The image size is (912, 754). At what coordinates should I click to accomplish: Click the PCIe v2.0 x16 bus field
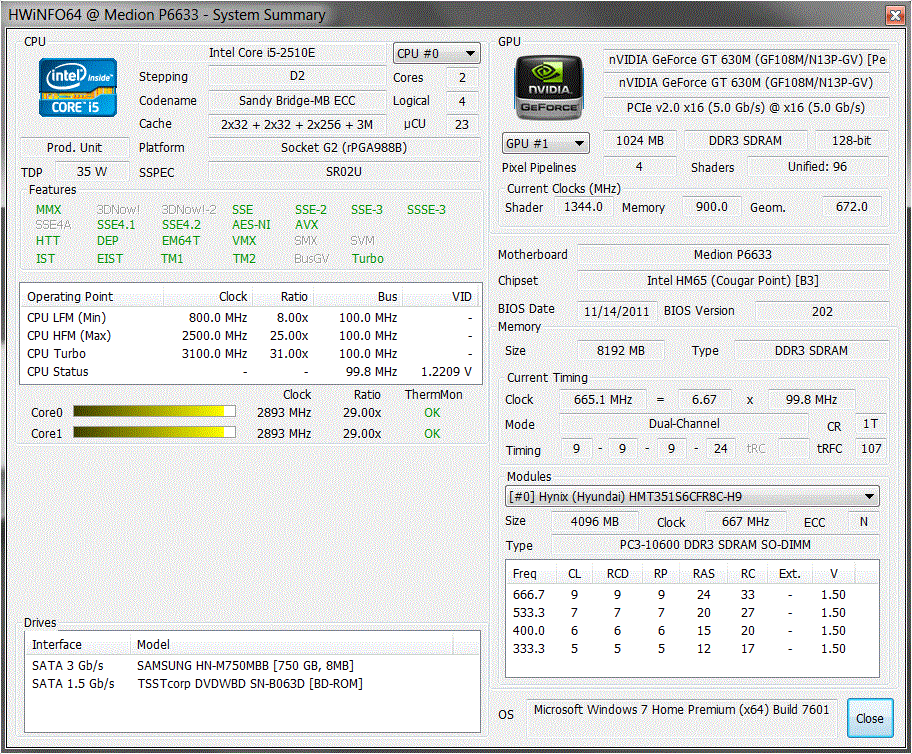[x=746, y=108]
